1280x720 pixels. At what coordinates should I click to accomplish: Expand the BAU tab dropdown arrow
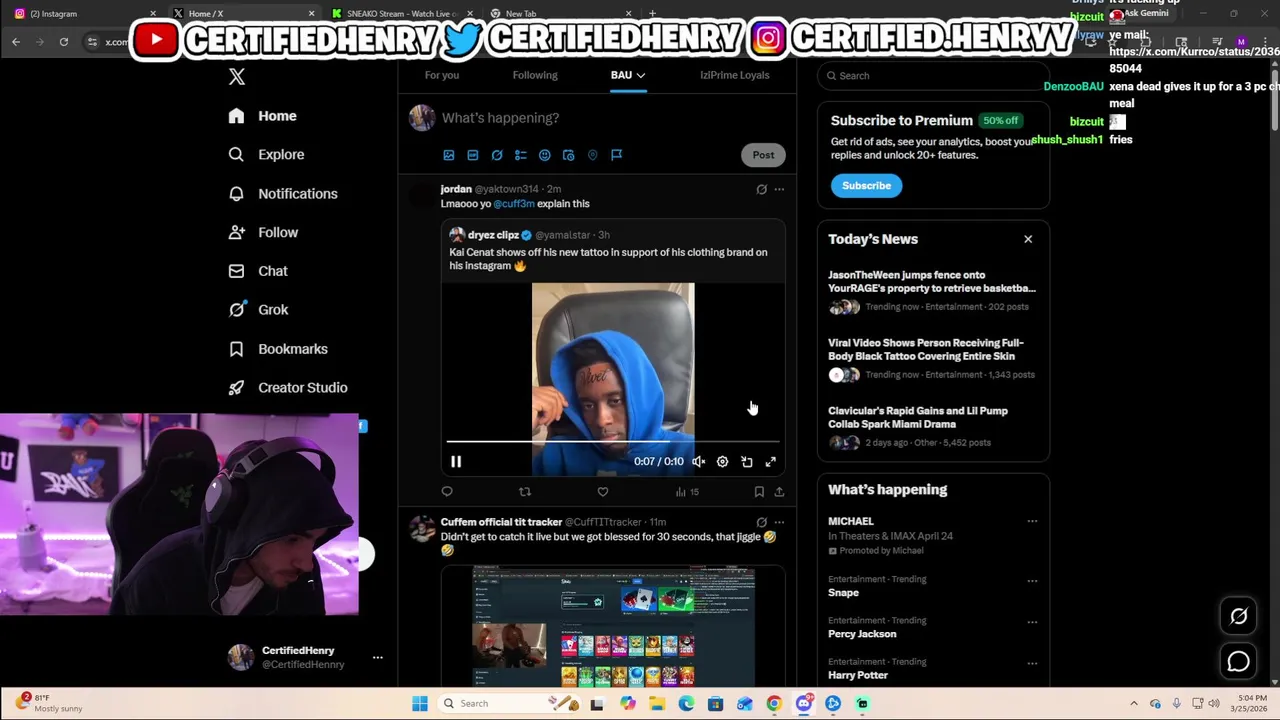(x=640, y=75)
